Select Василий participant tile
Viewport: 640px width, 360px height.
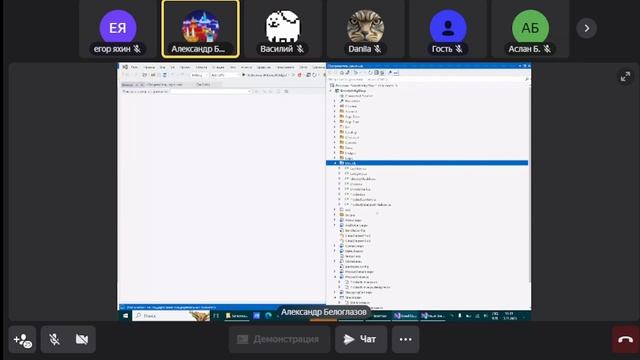pos(283,29)
